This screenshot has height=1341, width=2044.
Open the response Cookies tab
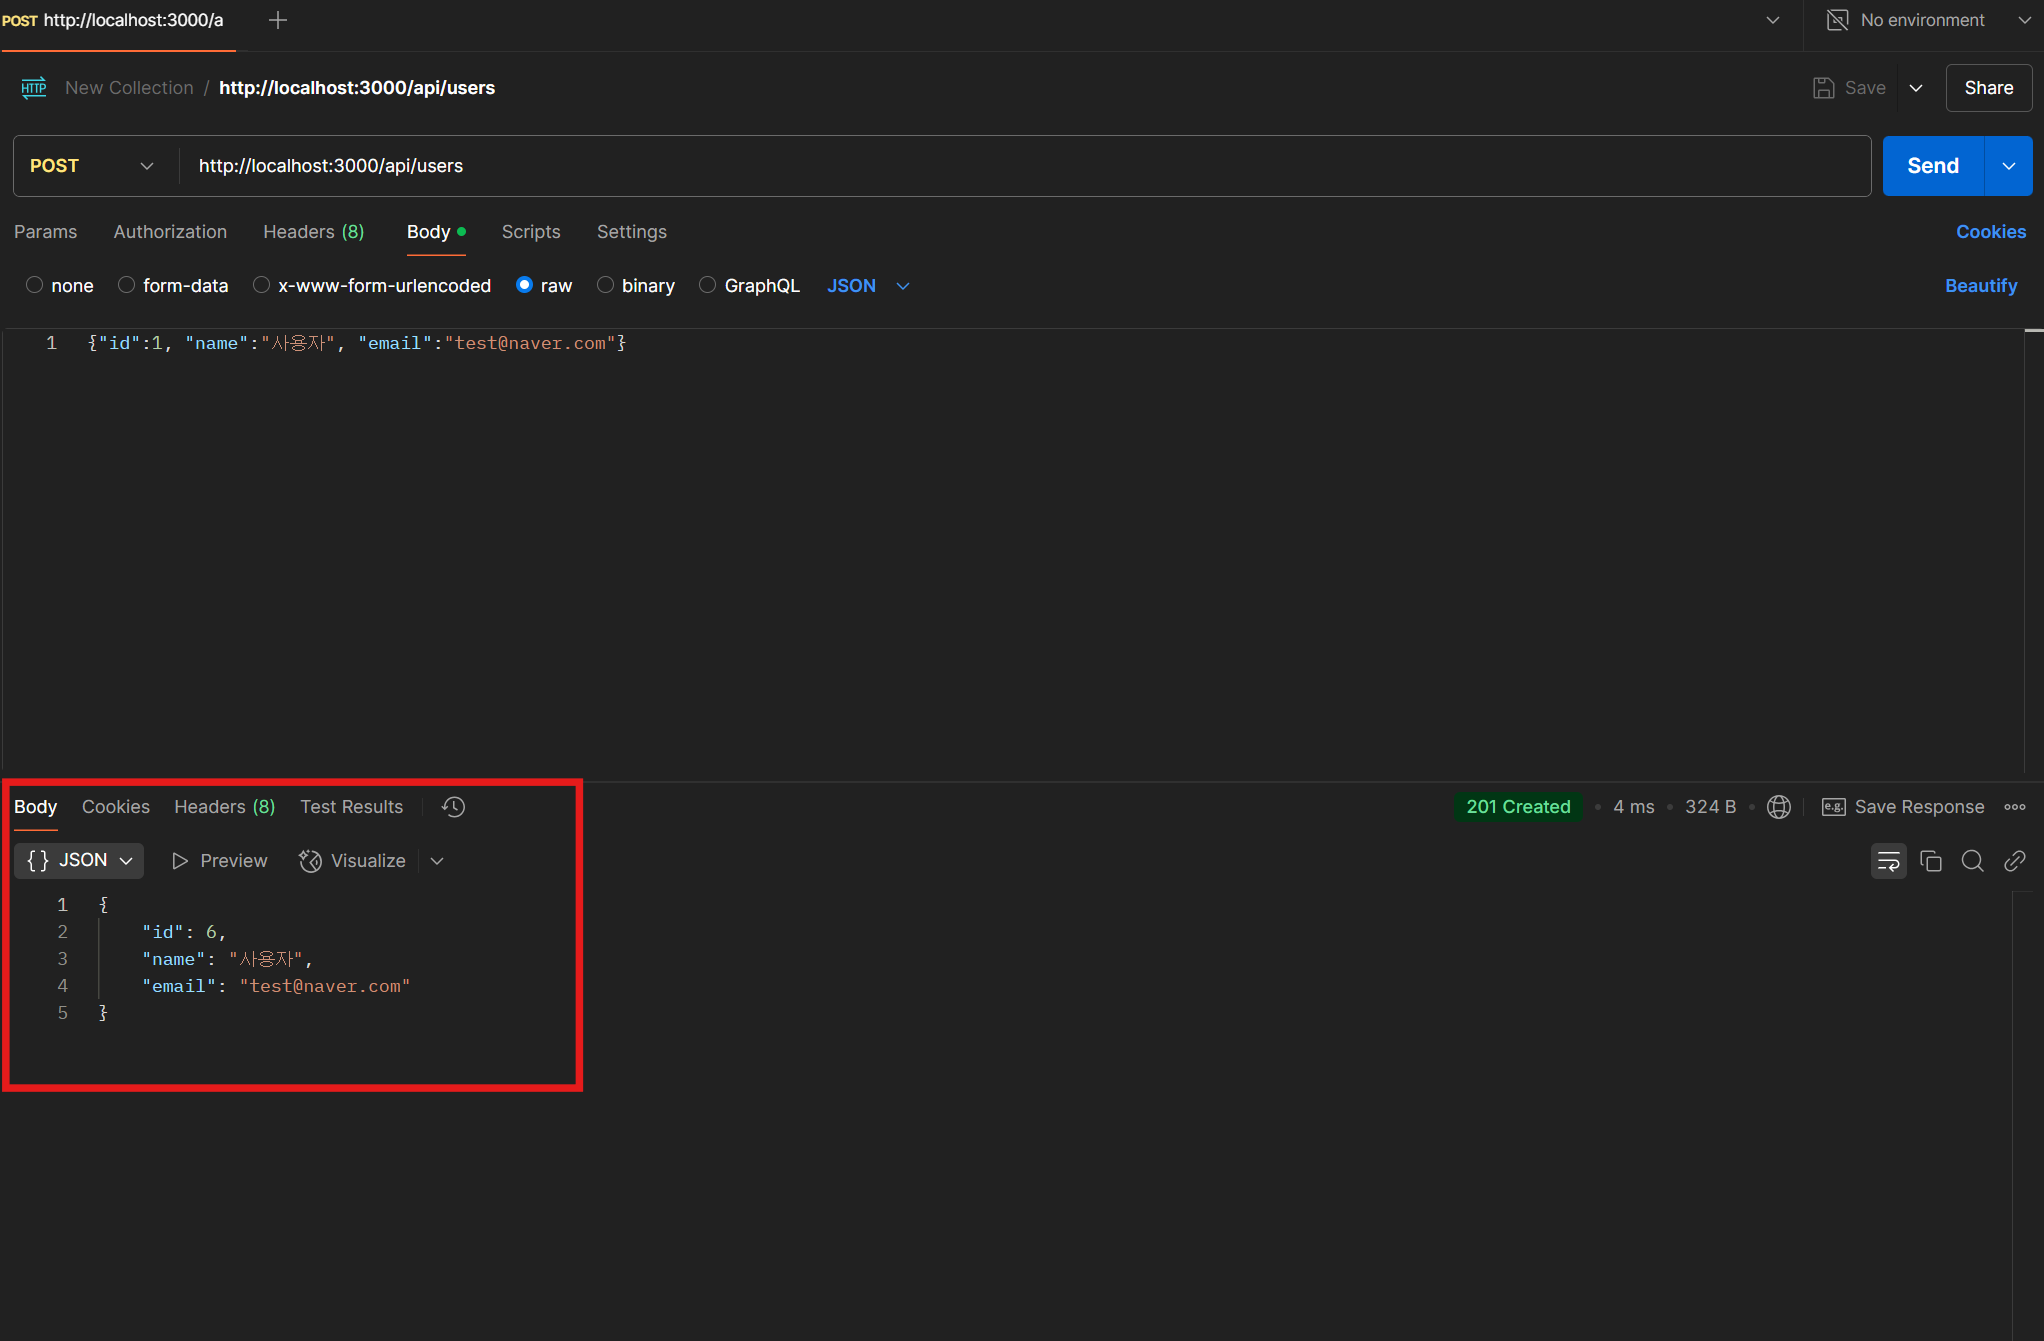click(x=116, y=807)
